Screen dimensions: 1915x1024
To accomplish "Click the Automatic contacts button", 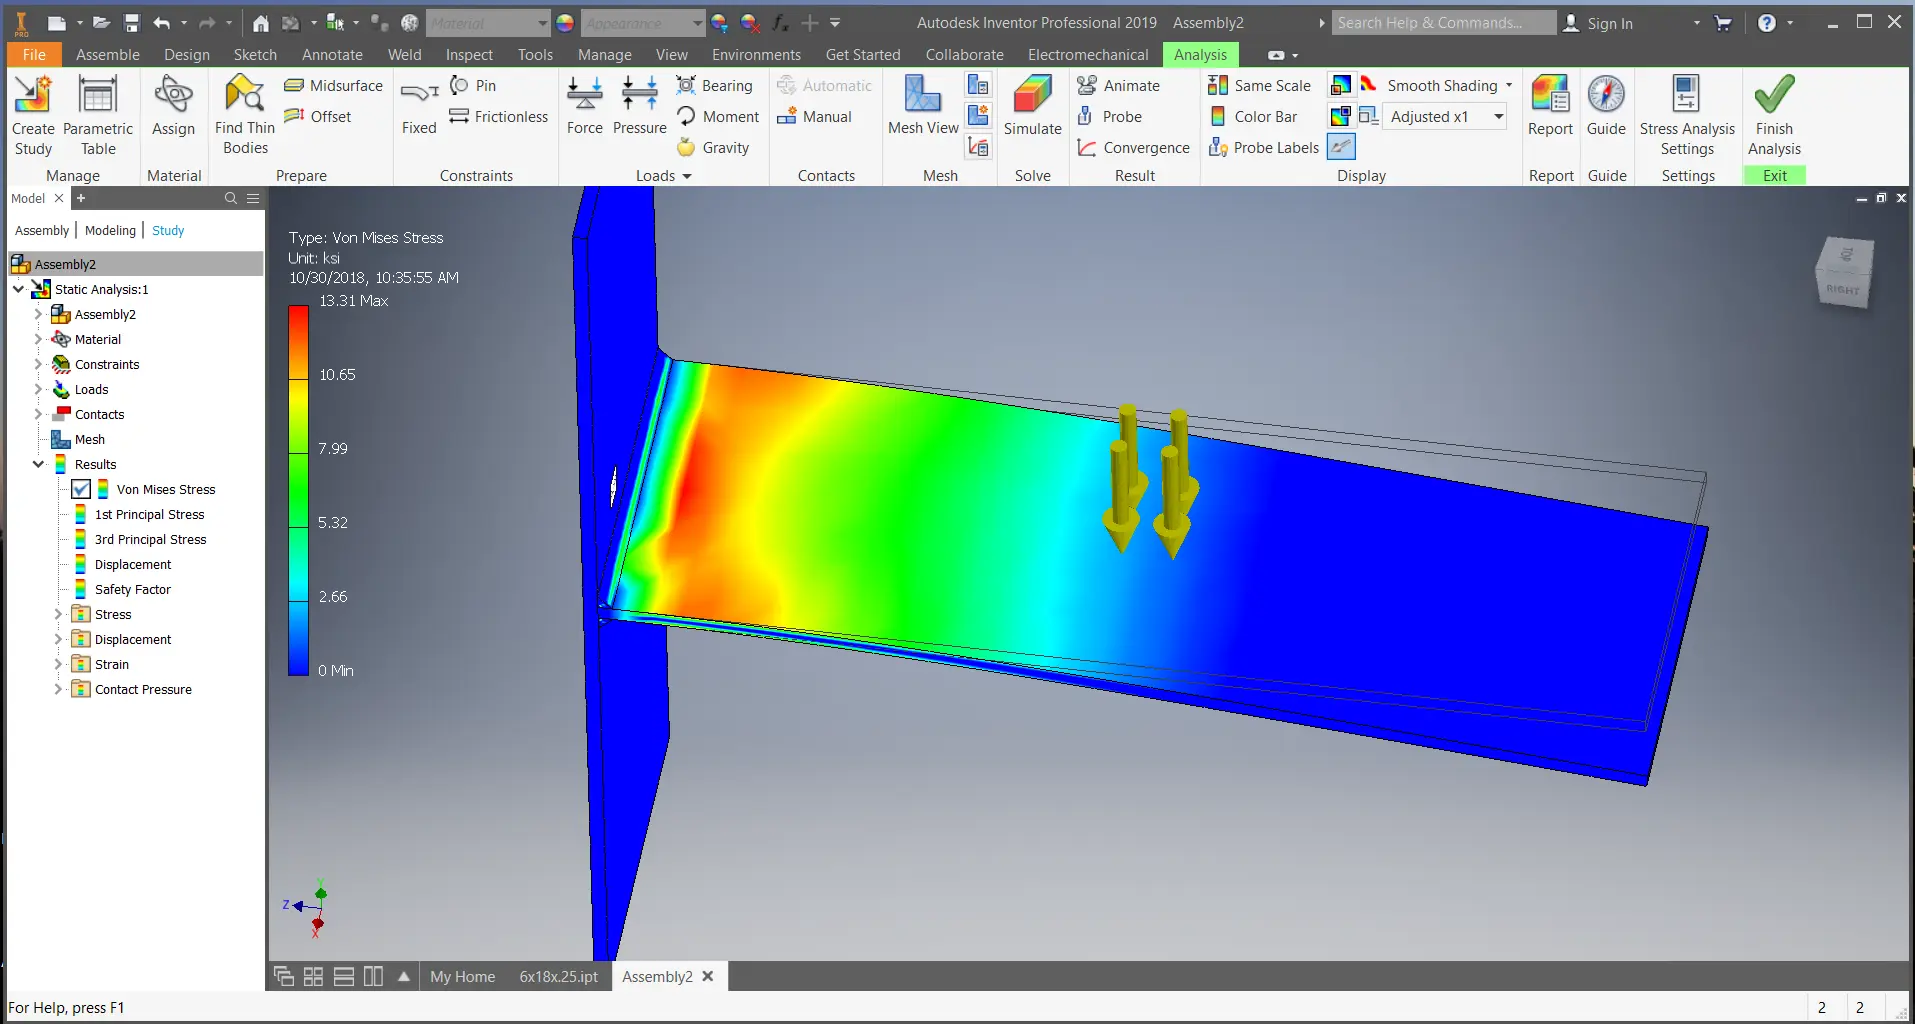I will click(x=824, y=86).
